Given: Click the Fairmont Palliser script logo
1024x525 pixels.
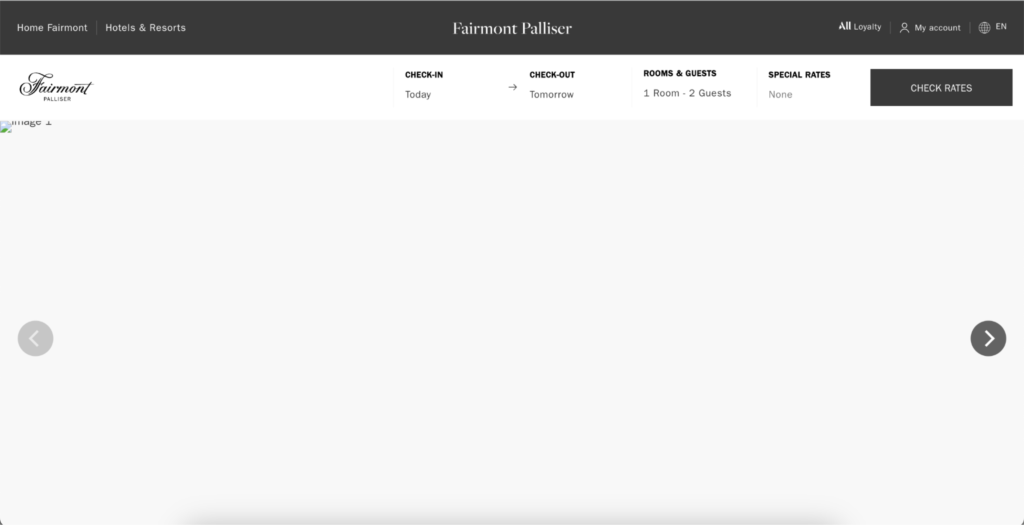Looking at the screenshot, I should 56,87.
